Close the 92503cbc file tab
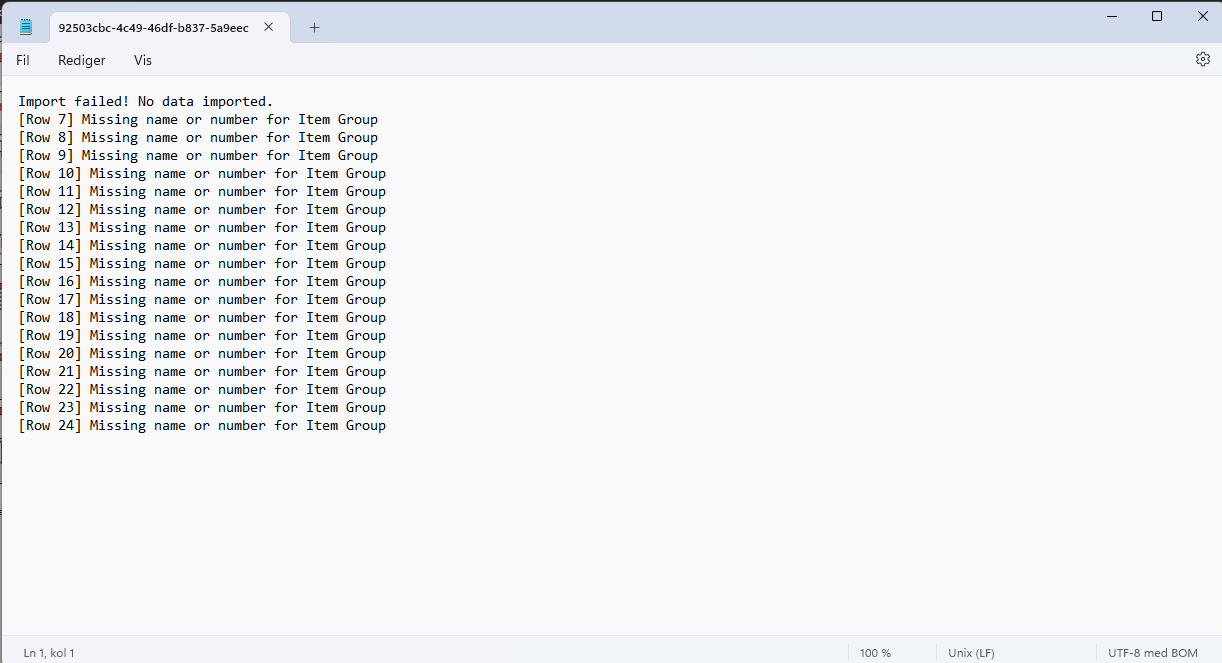This screenshot has width=1222, height=663. pyautogui.click(x=268, y=28)
